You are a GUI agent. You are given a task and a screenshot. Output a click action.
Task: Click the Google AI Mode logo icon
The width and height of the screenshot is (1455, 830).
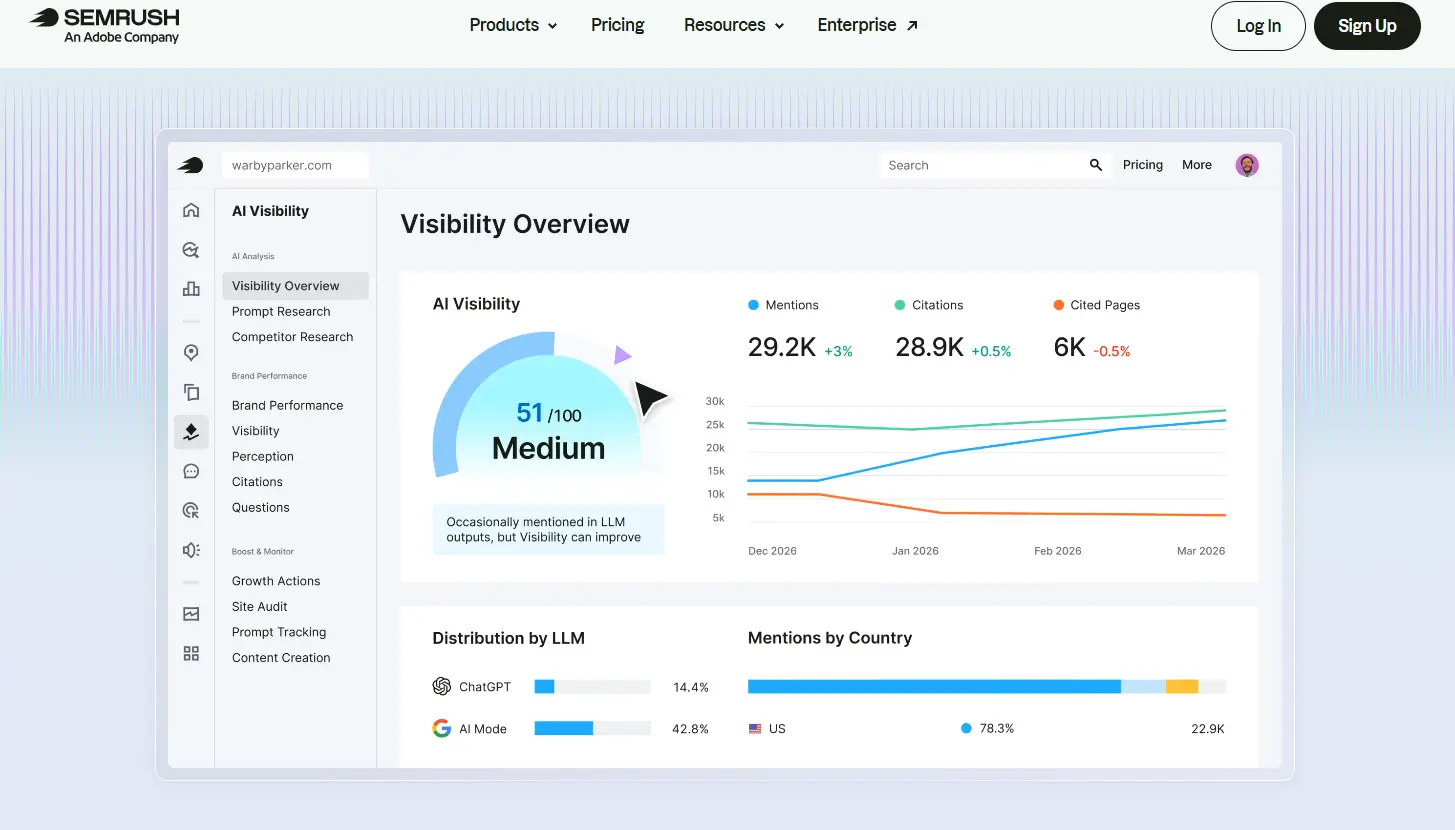click(441, 728)
